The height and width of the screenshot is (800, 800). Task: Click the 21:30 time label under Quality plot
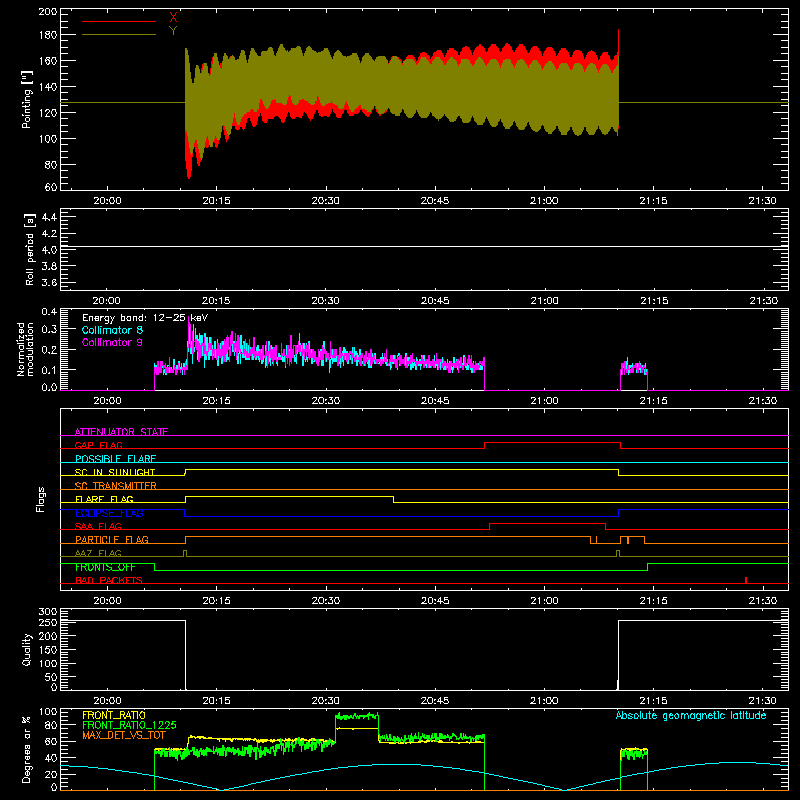coord(762,701)
